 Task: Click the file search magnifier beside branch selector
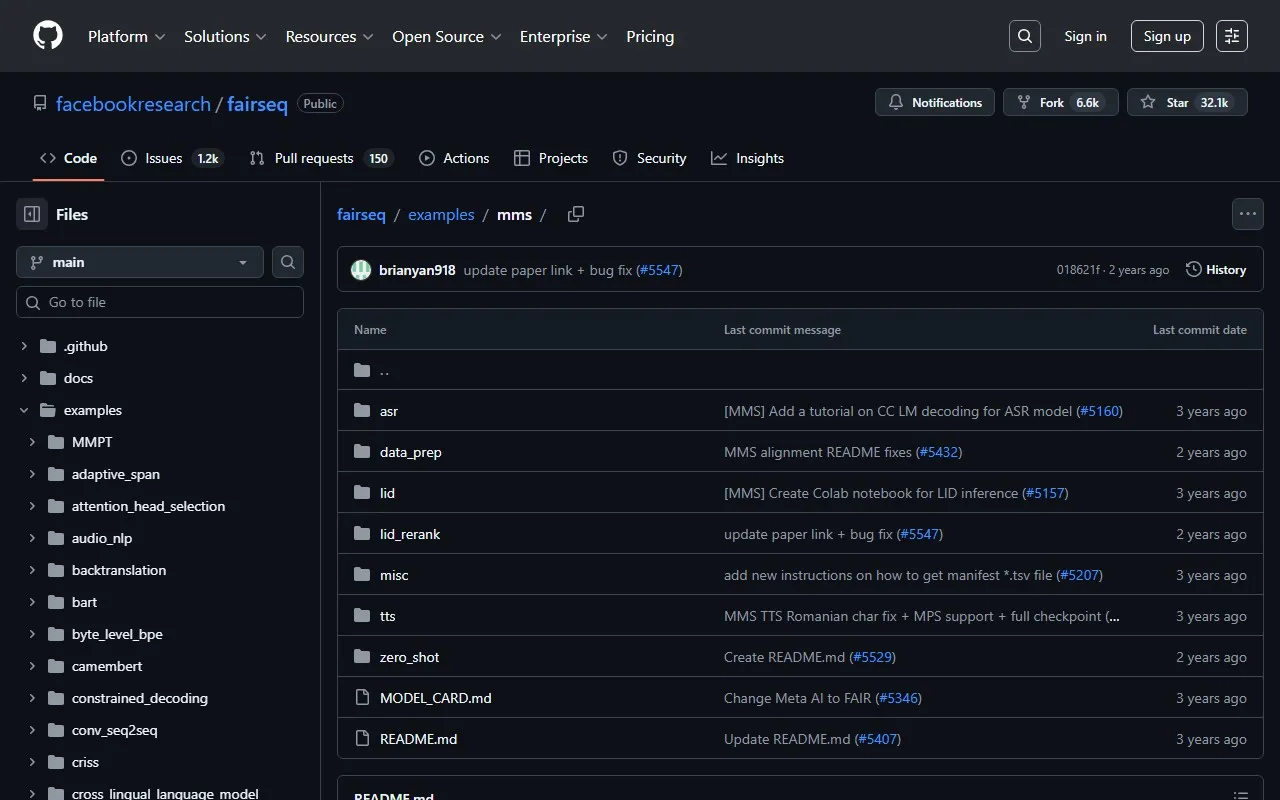coord(288,262)
